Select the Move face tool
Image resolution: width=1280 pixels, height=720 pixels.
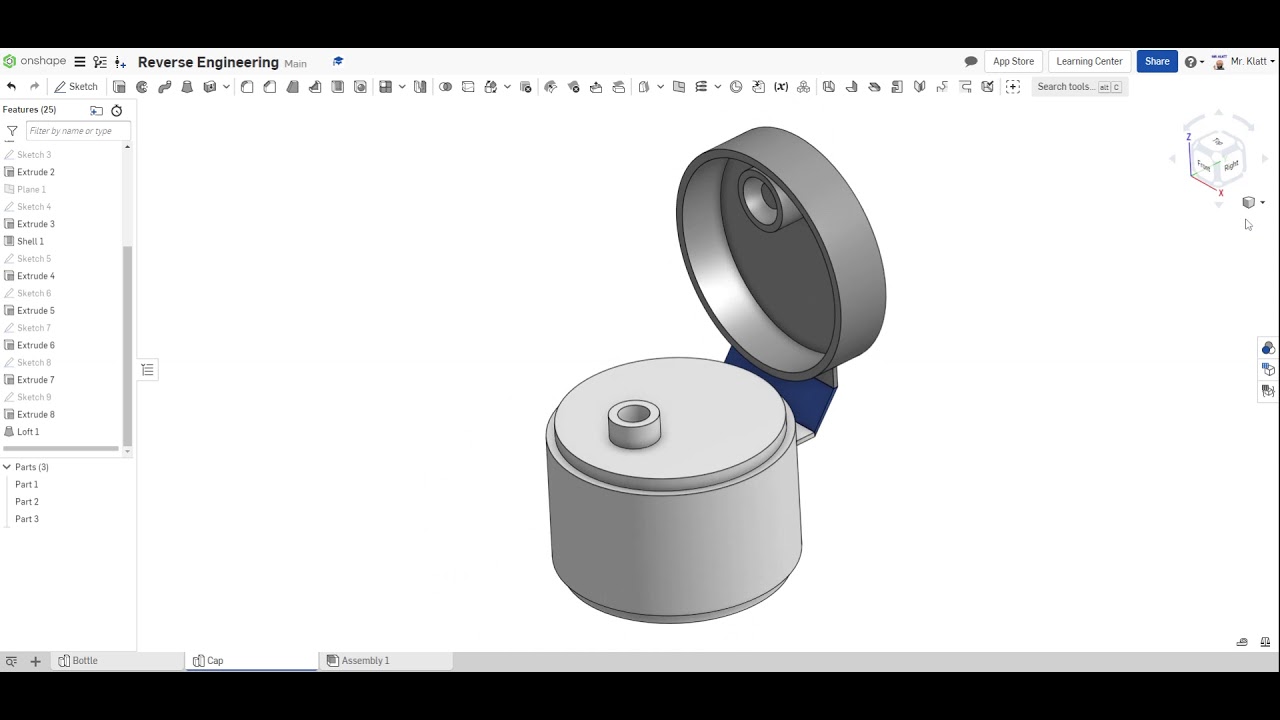coord(596,87)
